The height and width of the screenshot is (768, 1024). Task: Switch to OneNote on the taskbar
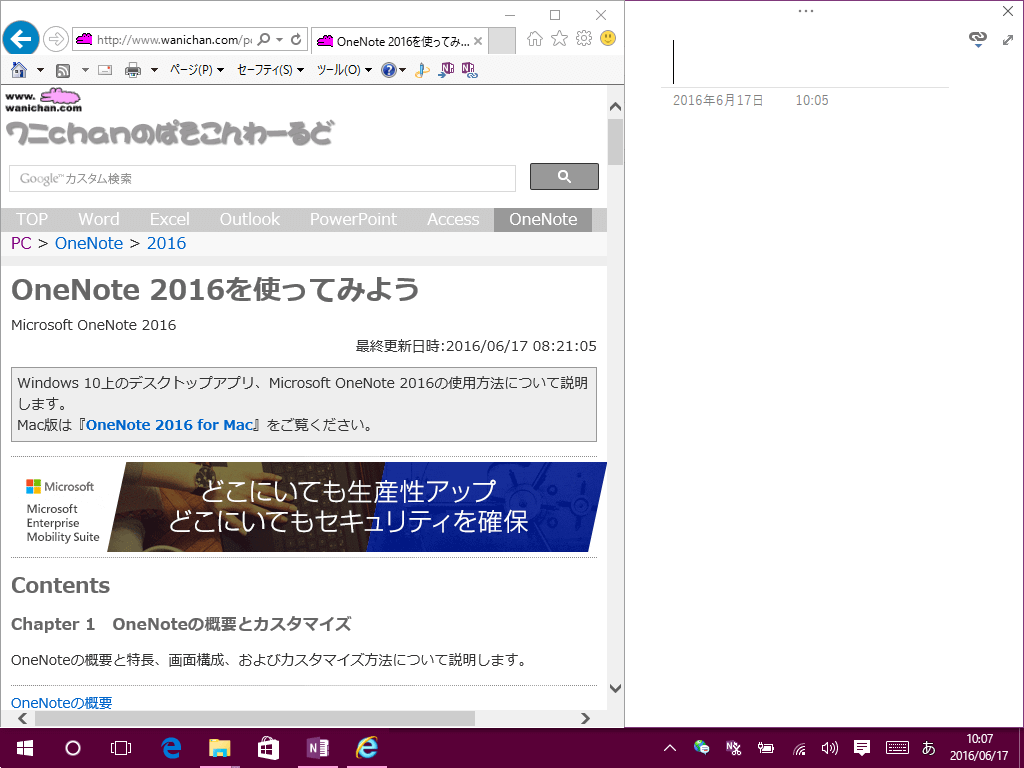coord(318,748)
